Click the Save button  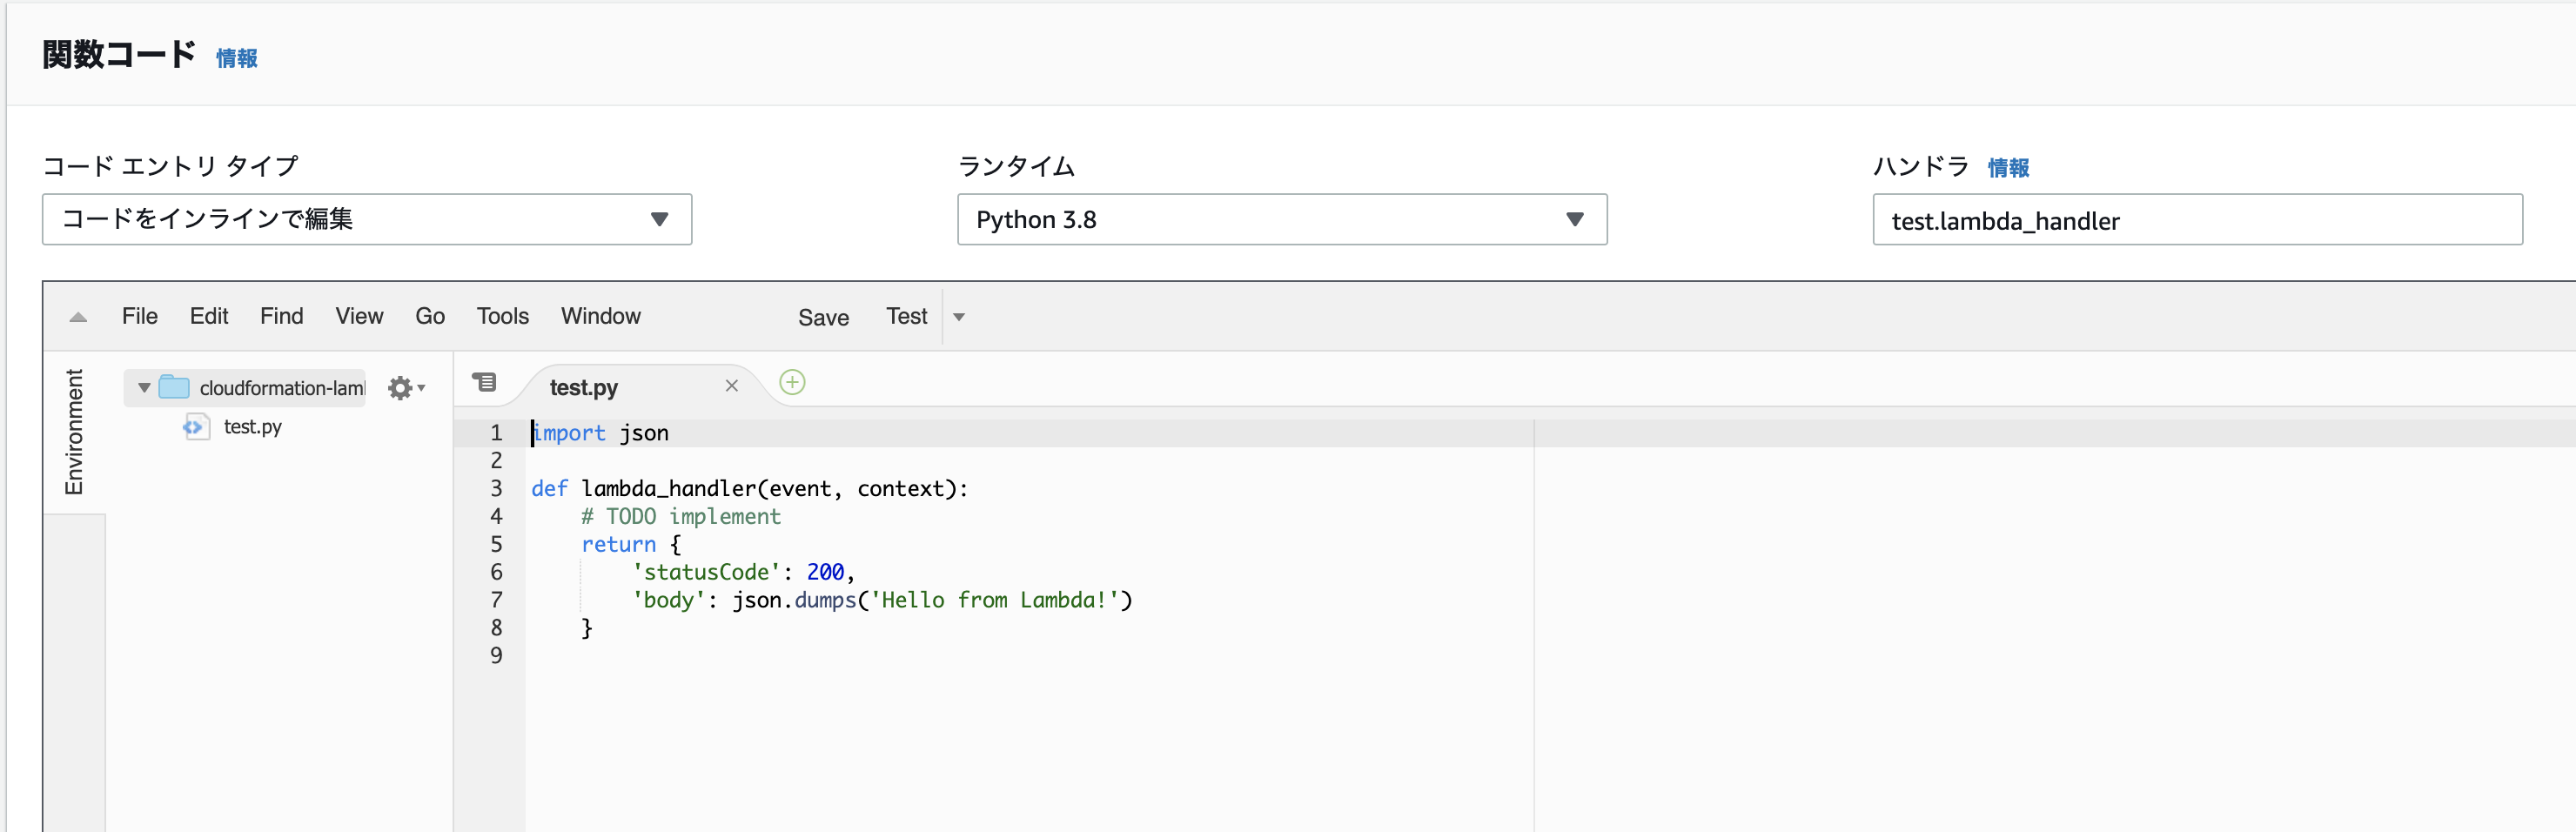[x=823, y=317]
